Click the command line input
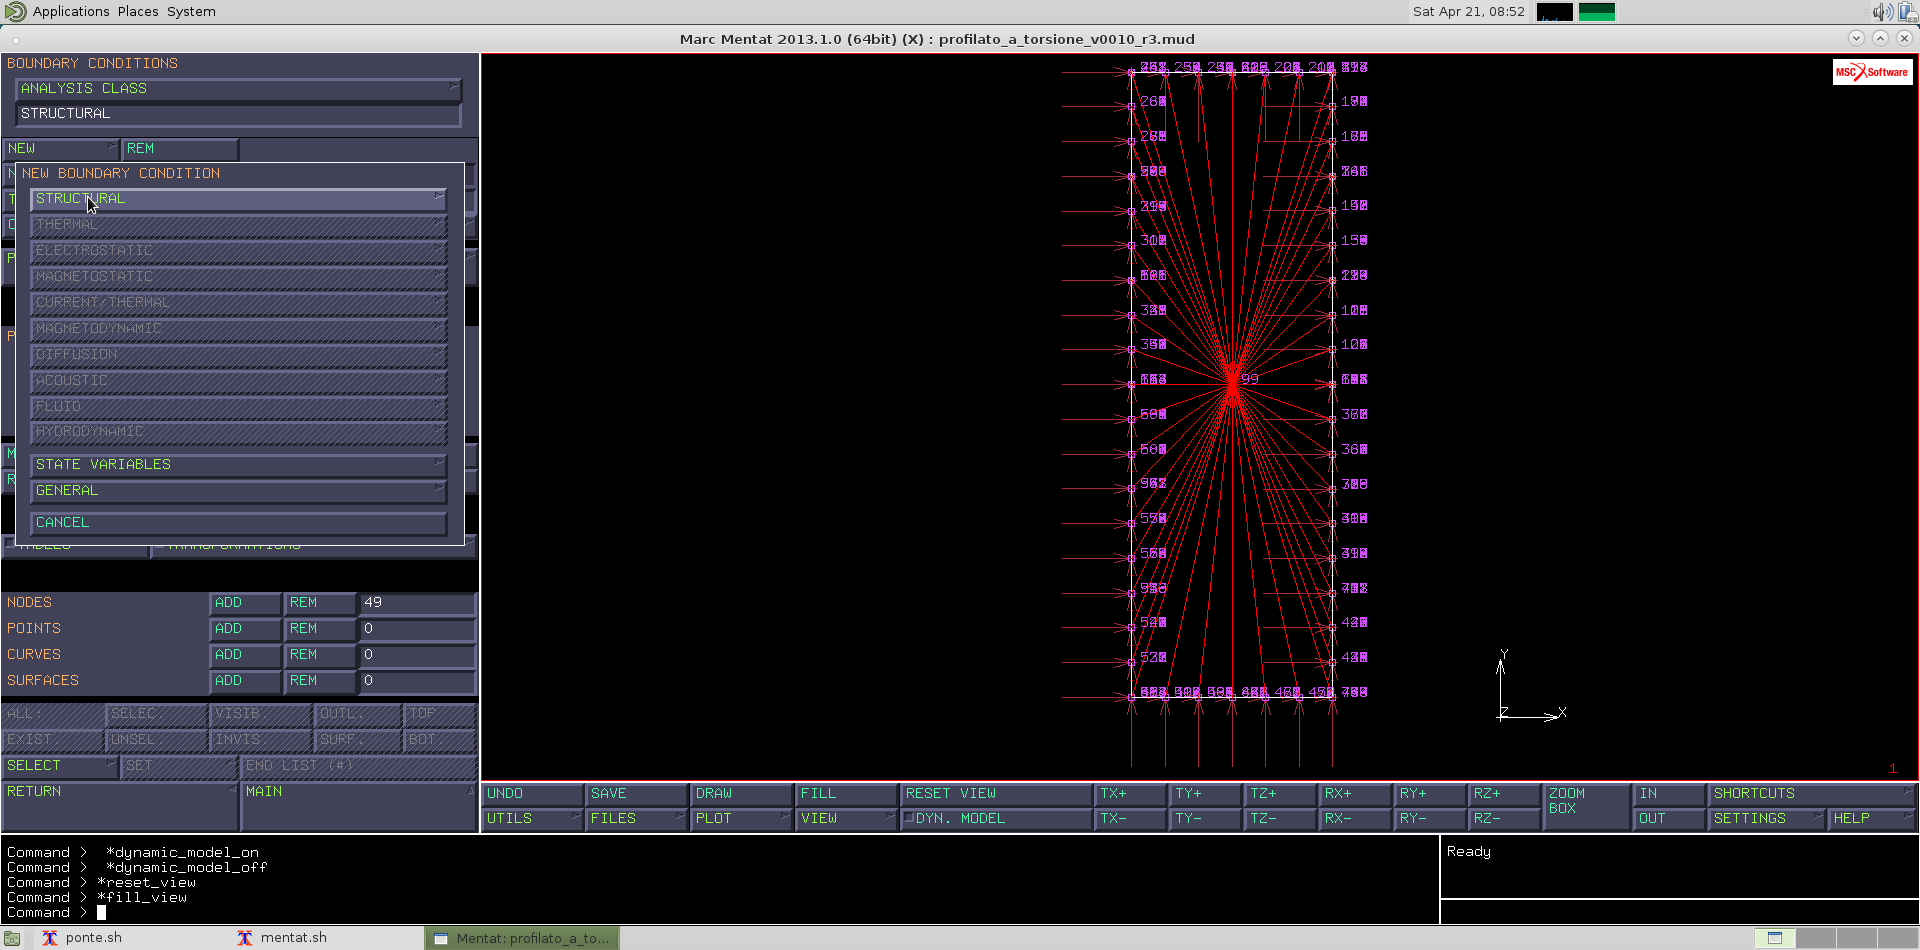The height and width of the screenshot is (950, 1920). [720, 913]
